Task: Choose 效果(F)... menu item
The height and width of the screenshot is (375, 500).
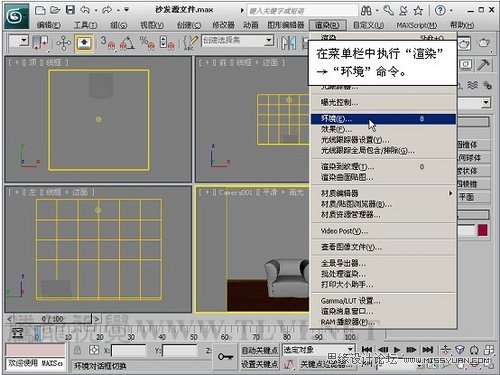Action: click(383, 129)
